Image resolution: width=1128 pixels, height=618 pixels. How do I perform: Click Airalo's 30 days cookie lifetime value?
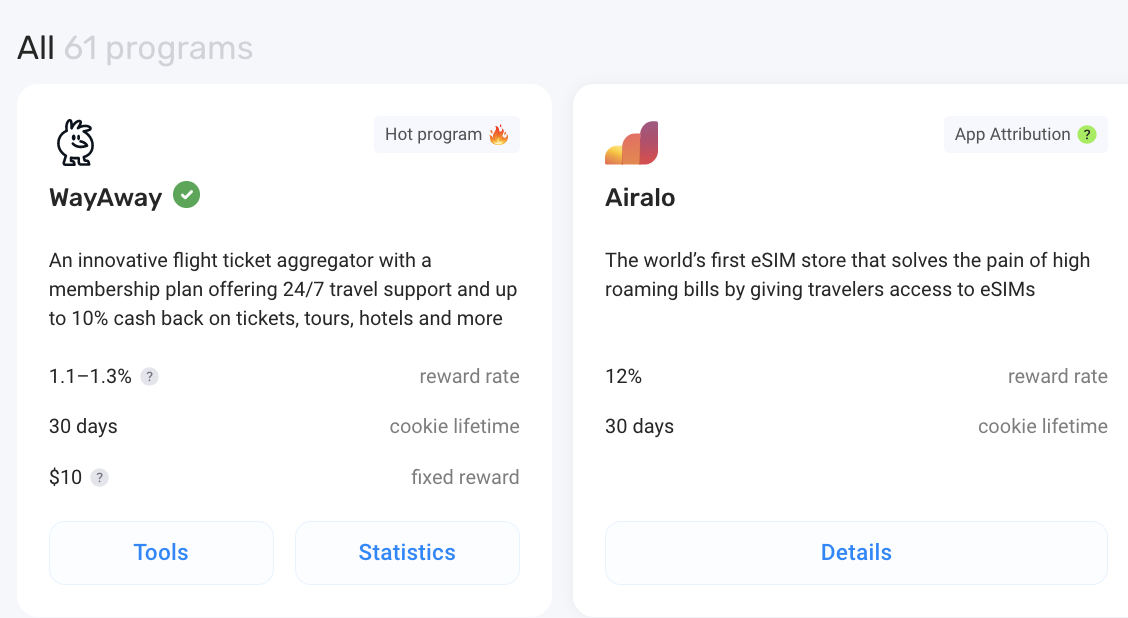coord(640,427)
